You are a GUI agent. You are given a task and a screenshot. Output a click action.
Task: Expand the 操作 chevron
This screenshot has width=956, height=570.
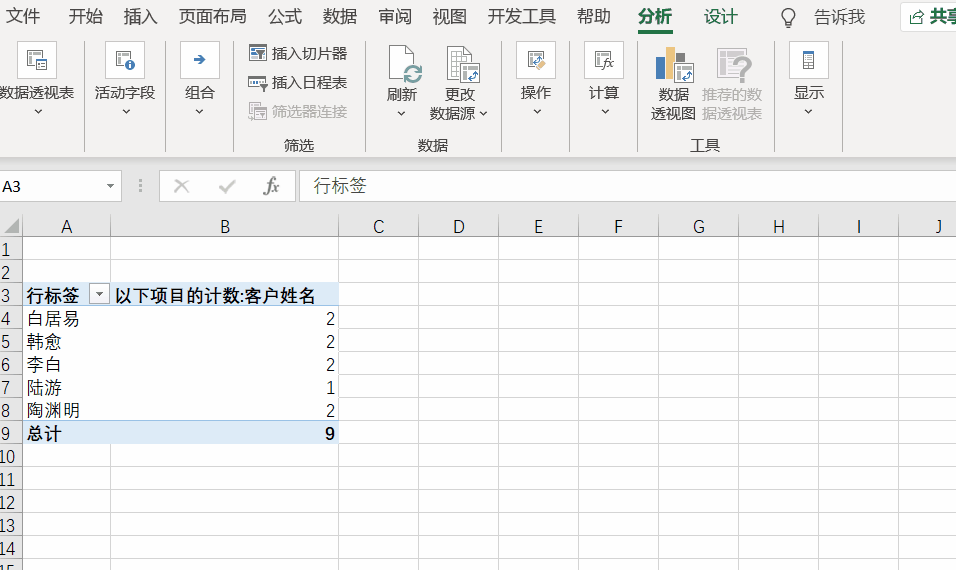click(537, 112)
